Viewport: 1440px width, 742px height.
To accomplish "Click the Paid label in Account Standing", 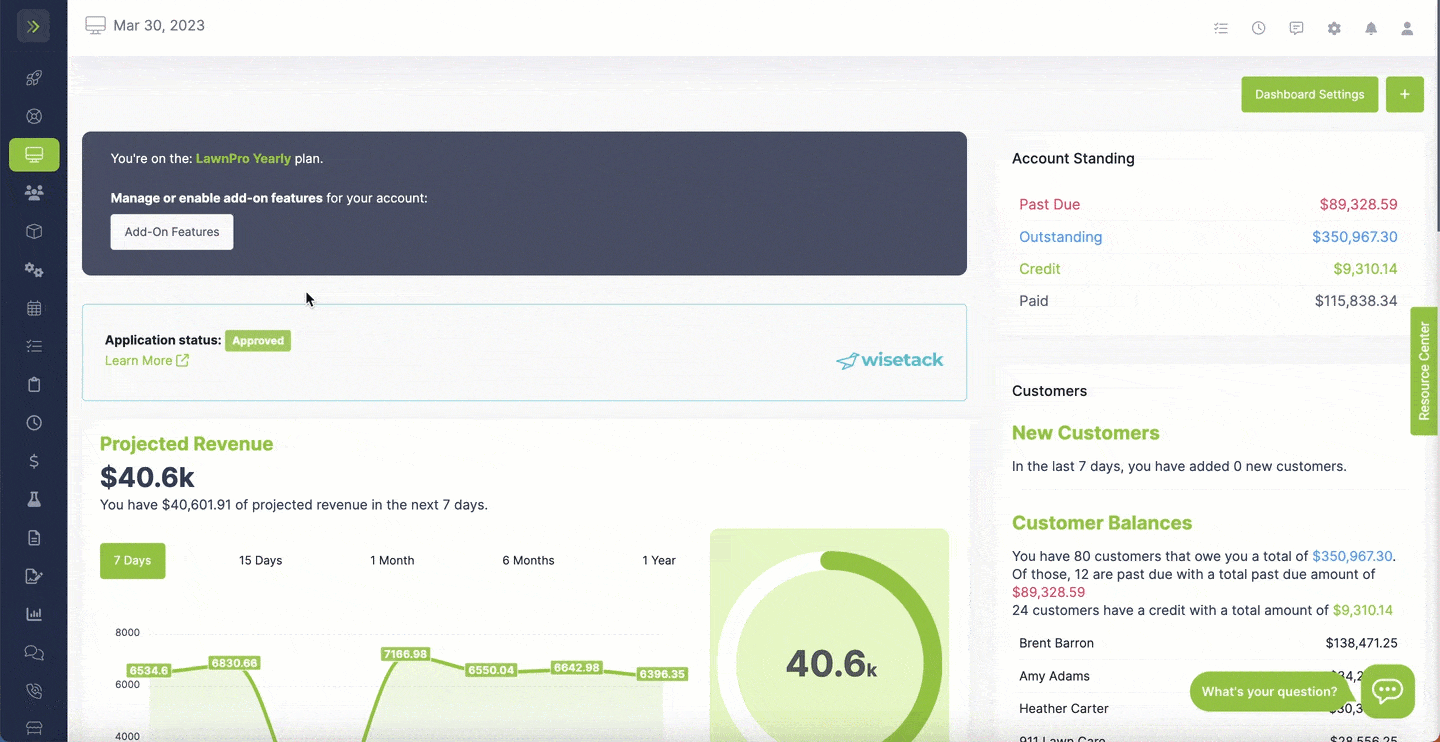I will (1034, 301).
